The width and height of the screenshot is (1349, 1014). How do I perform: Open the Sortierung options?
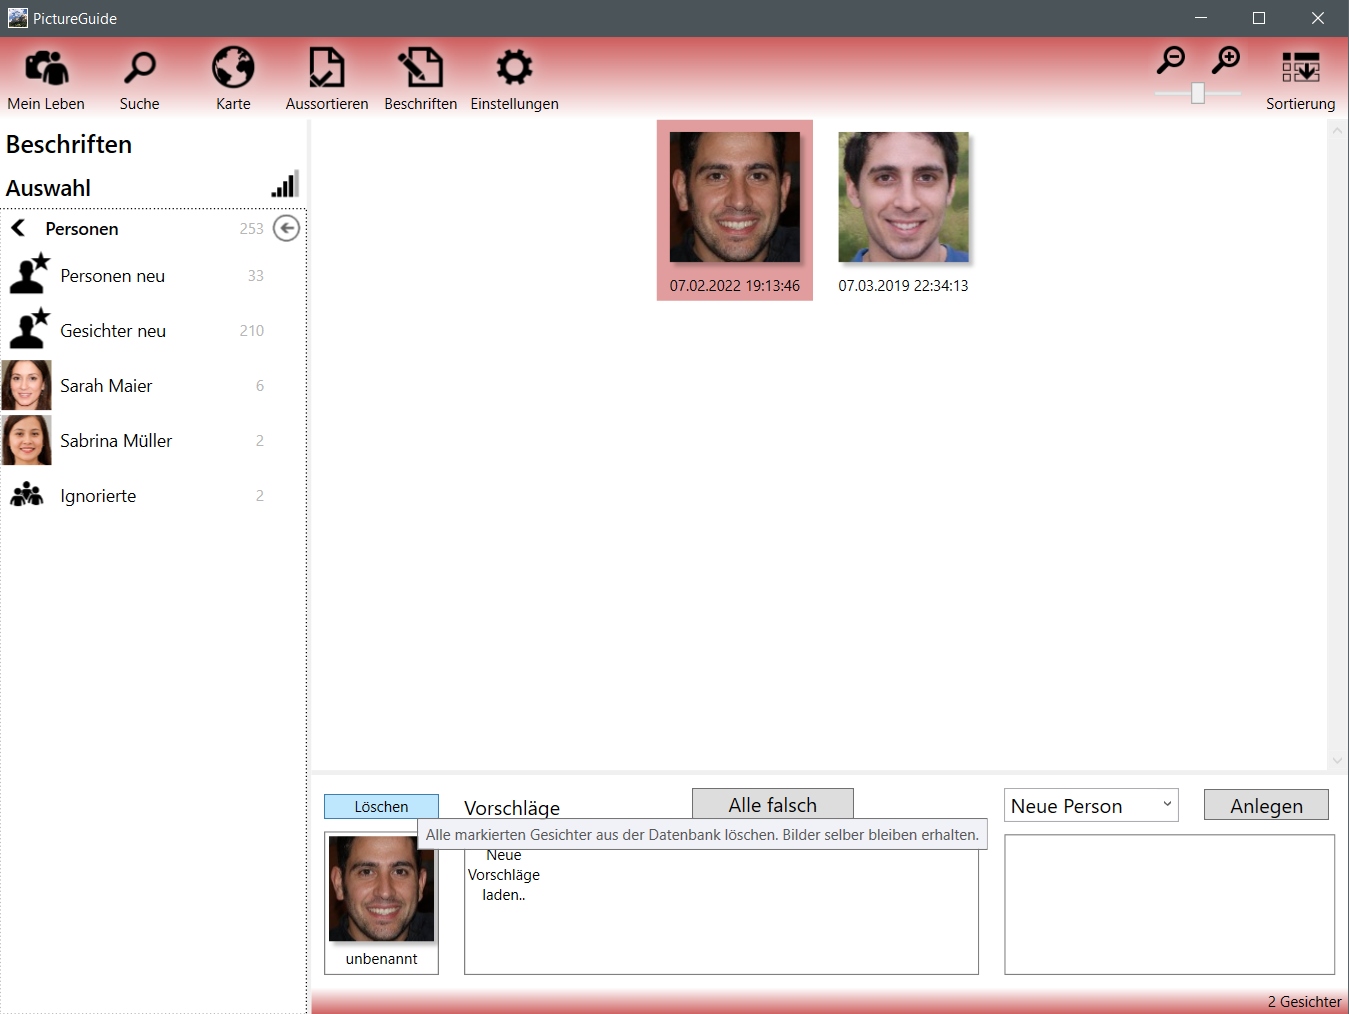tap(1300, 80)
